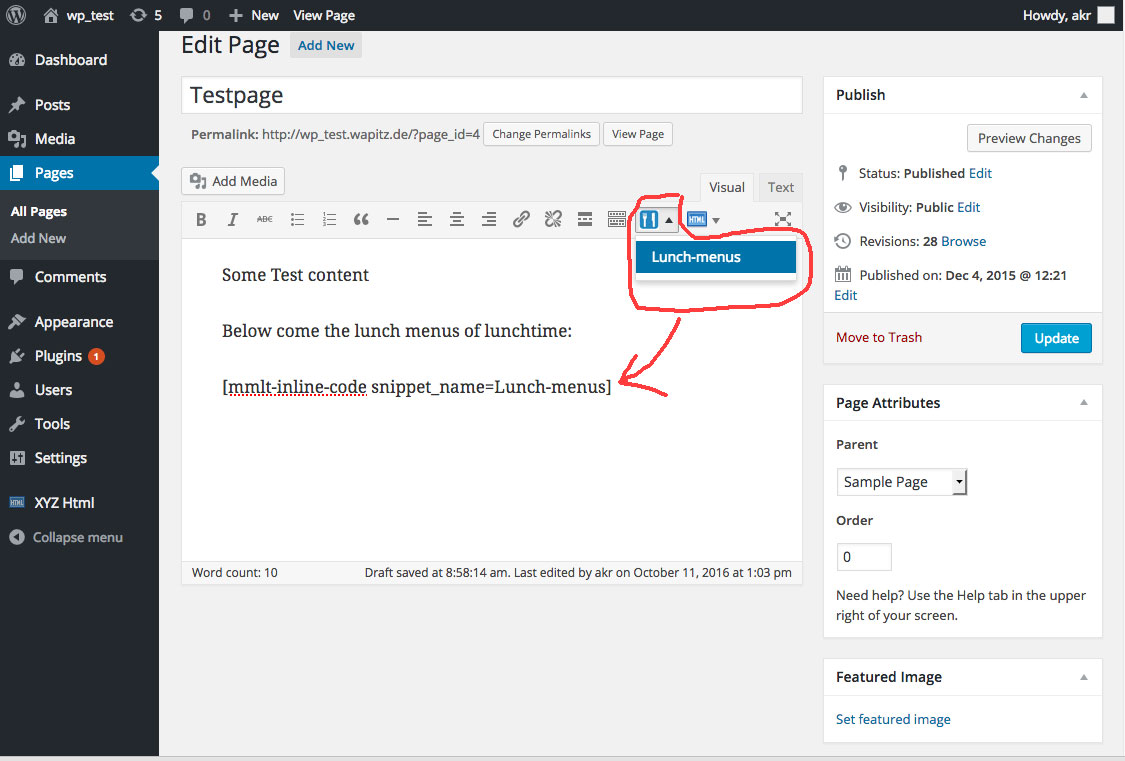
Task: Center align the text
Action: (x=457, y=220)
